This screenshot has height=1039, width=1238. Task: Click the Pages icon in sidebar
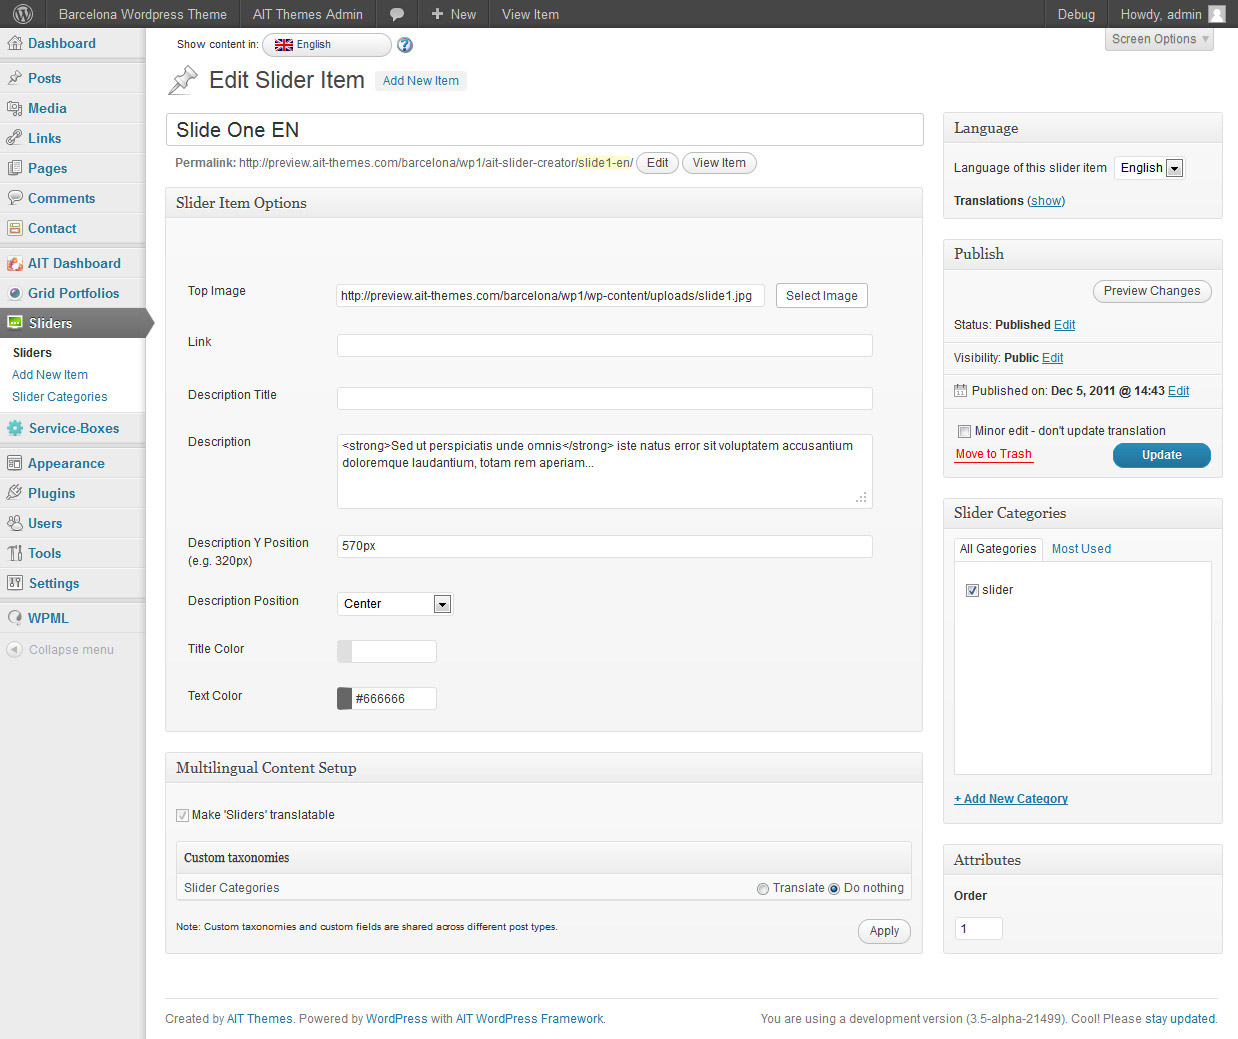click(x=15, y=168)
